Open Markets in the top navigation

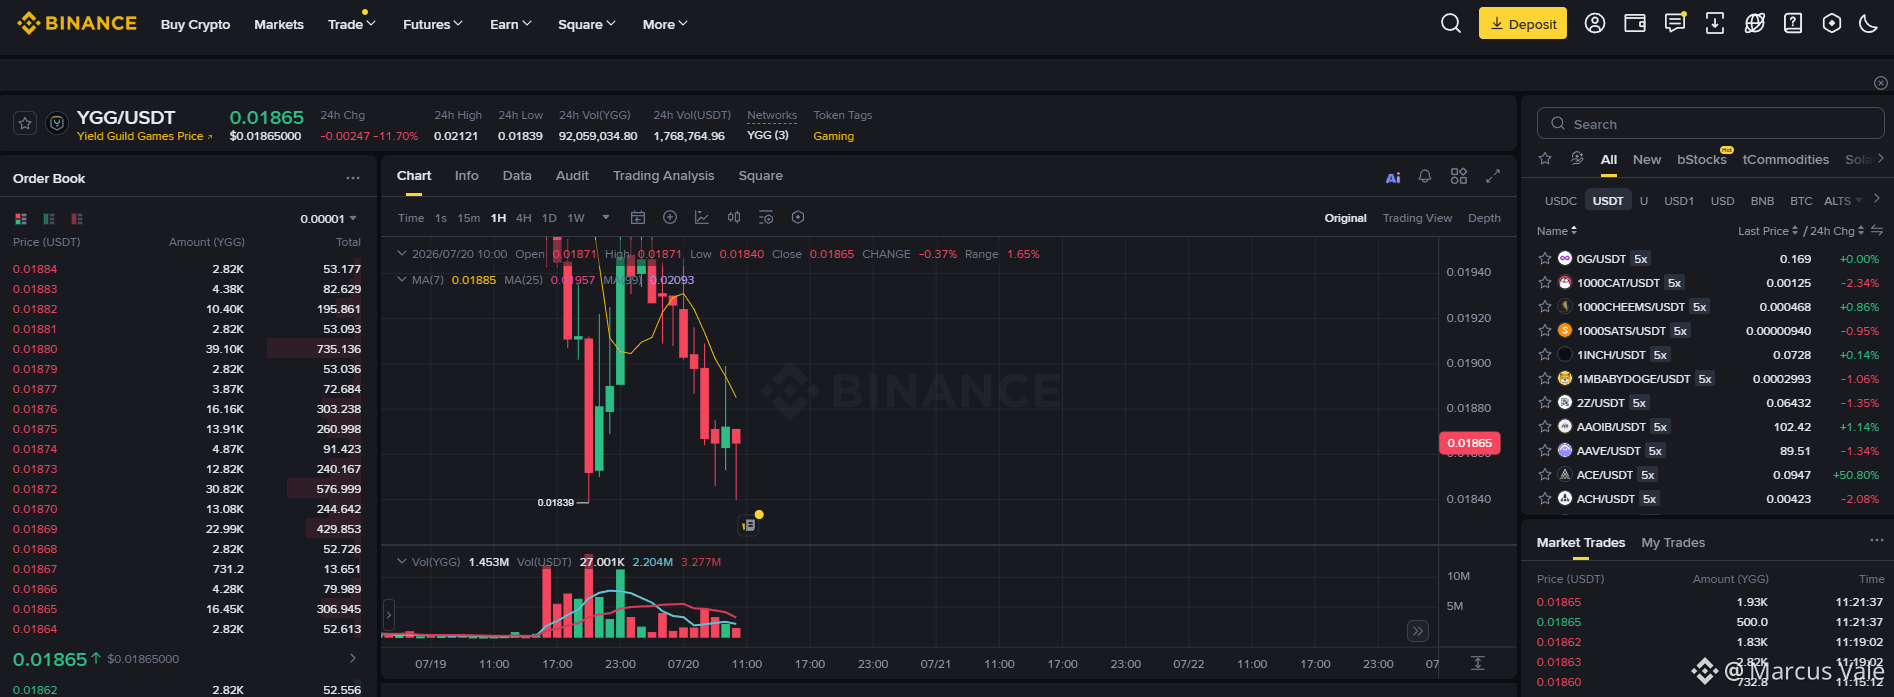tap(279, 24)
